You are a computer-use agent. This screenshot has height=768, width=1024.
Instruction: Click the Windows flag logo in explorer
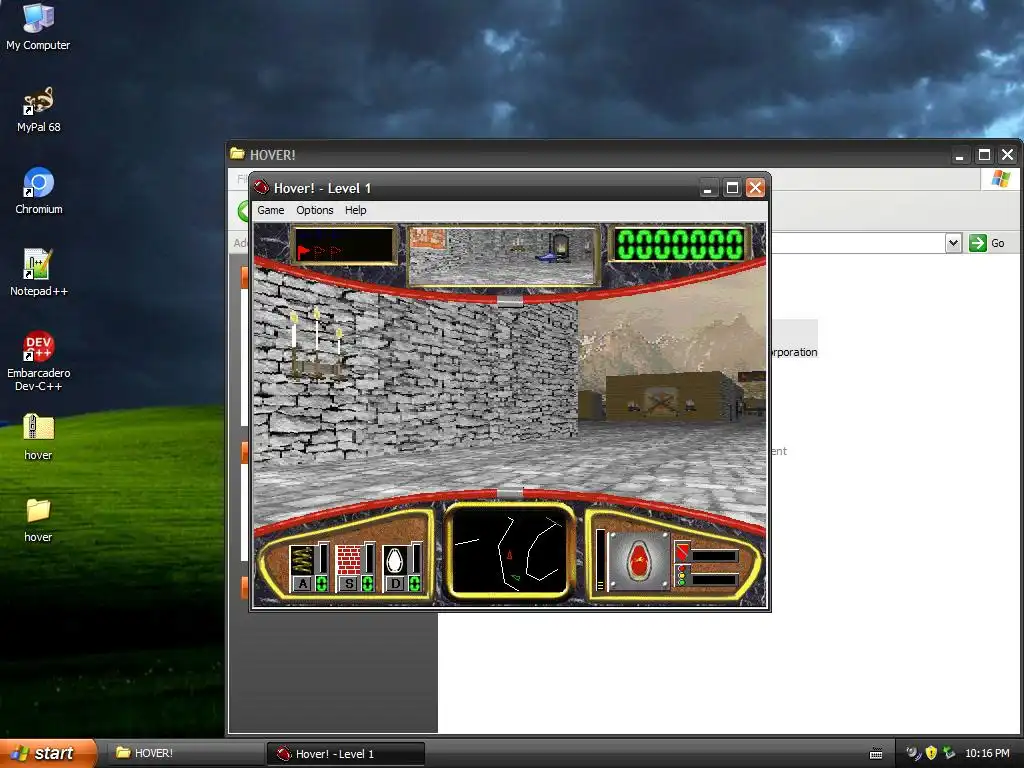tap(1000, 178)
